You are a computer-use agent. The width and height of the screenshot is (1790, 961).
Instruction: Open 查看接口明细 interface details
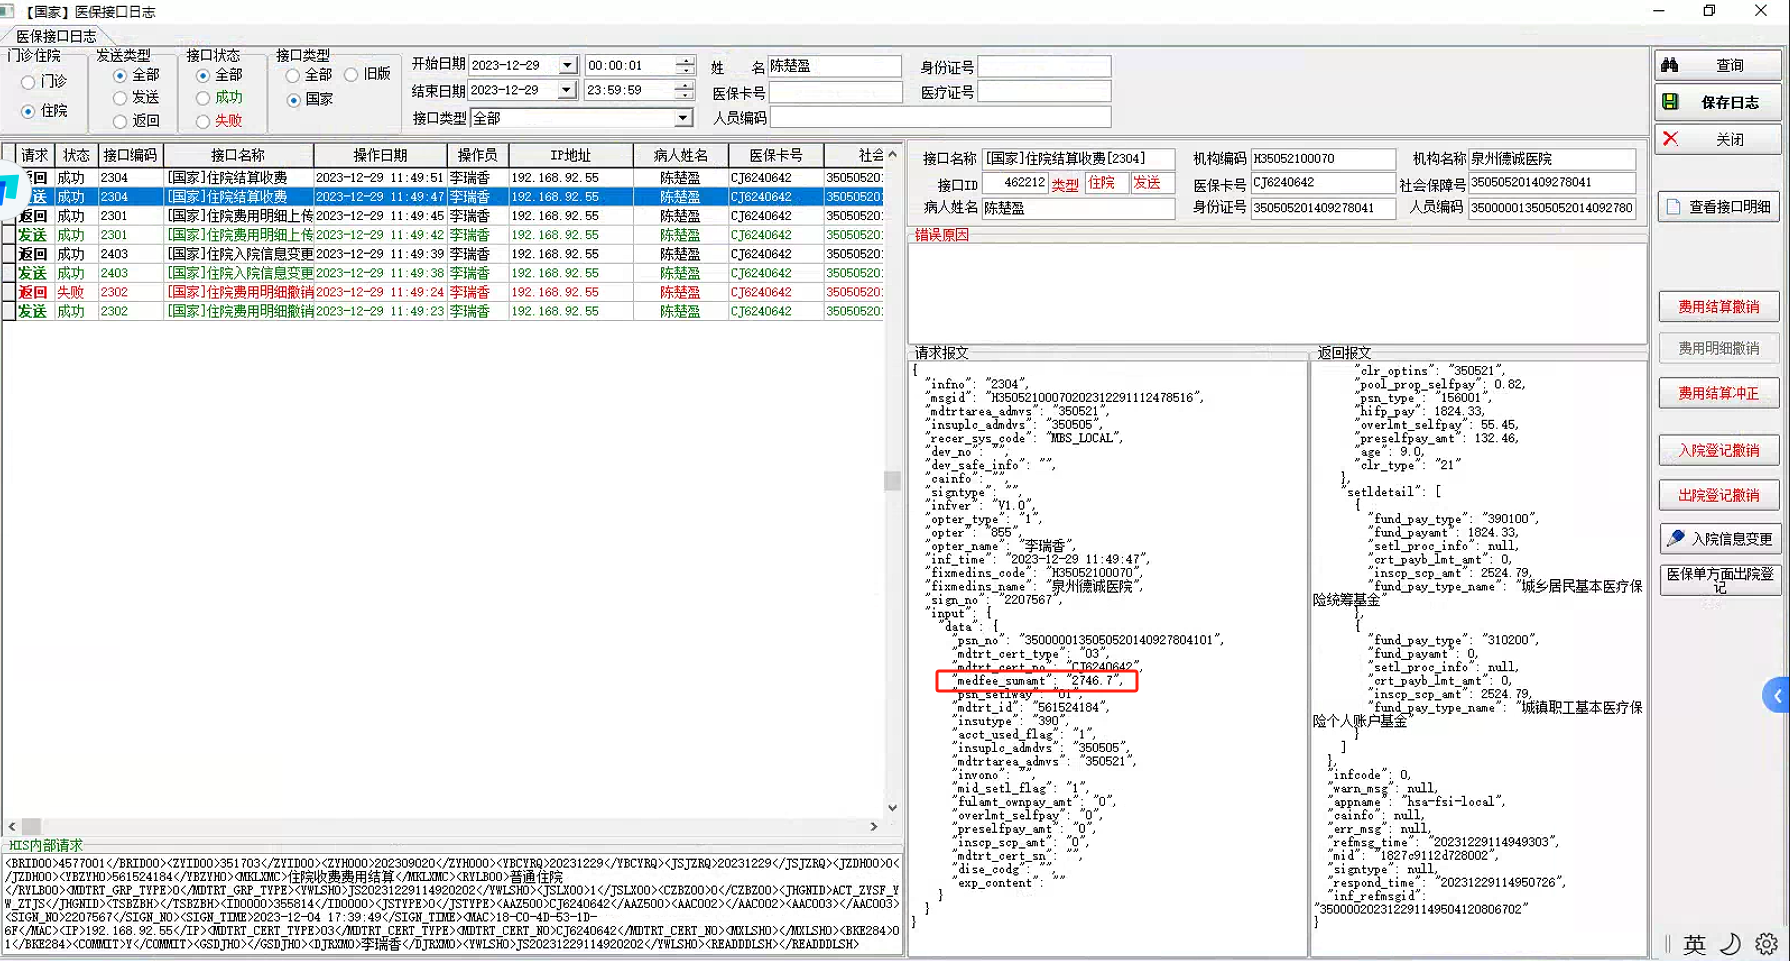click(x=1718, y=207)
